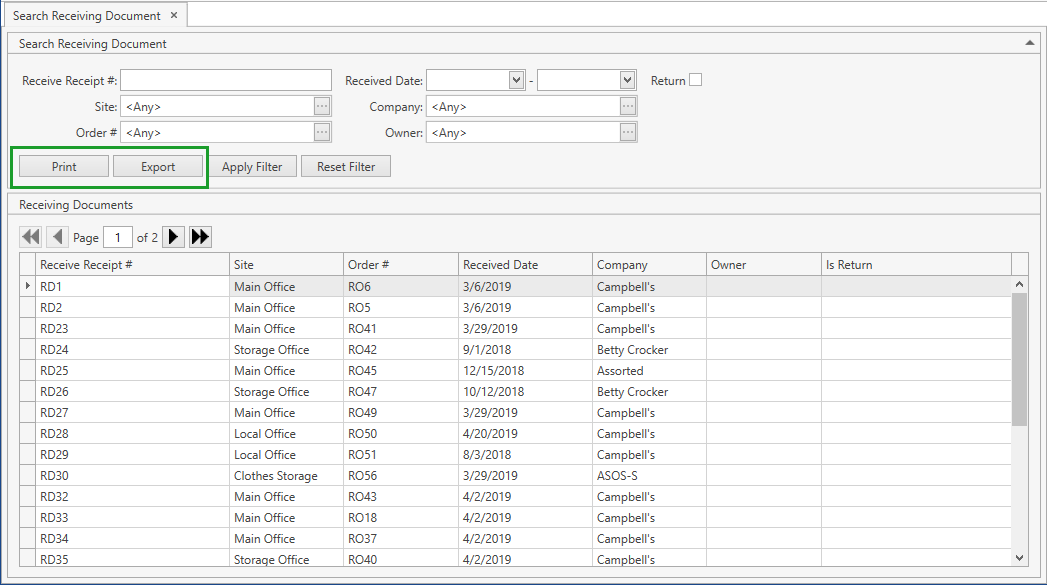Viewport: 1047px width, 585px height.
Task: Open the Company lookup ellipsis icon
Action: click(x=629, y=106)
